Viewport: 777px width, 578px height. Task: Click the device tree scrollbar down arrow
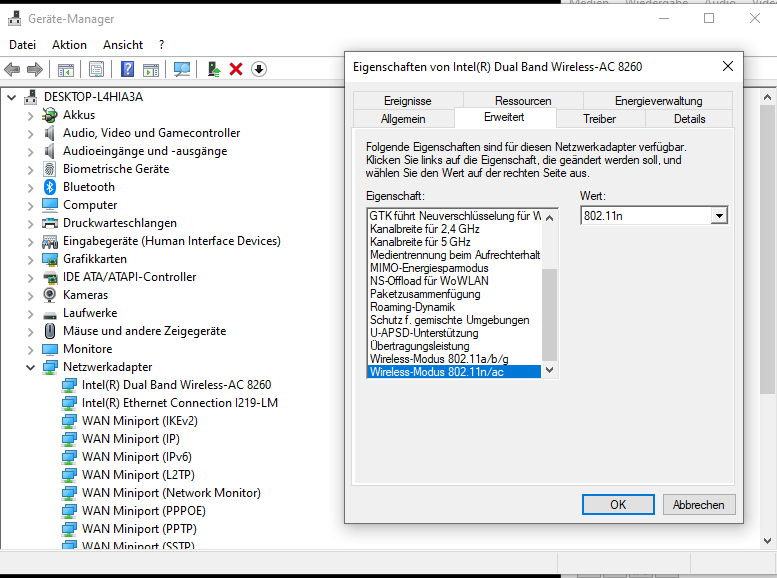tap(767, 540)
